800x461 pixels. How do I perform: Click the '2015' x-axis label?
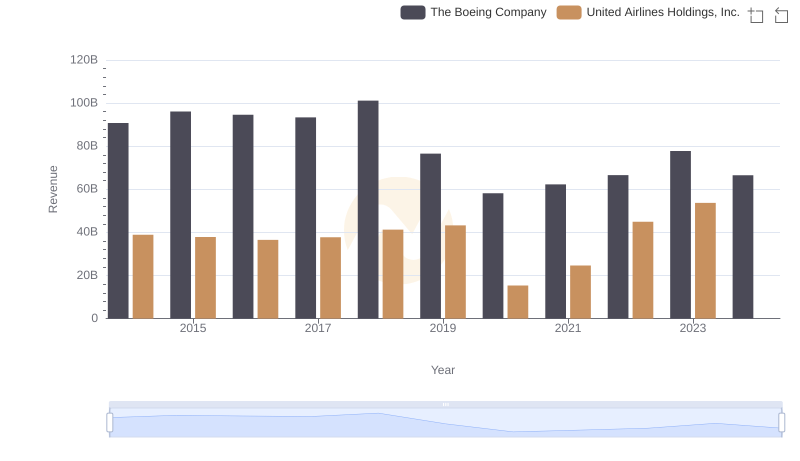pyautogui.click(x=193, y=328)
